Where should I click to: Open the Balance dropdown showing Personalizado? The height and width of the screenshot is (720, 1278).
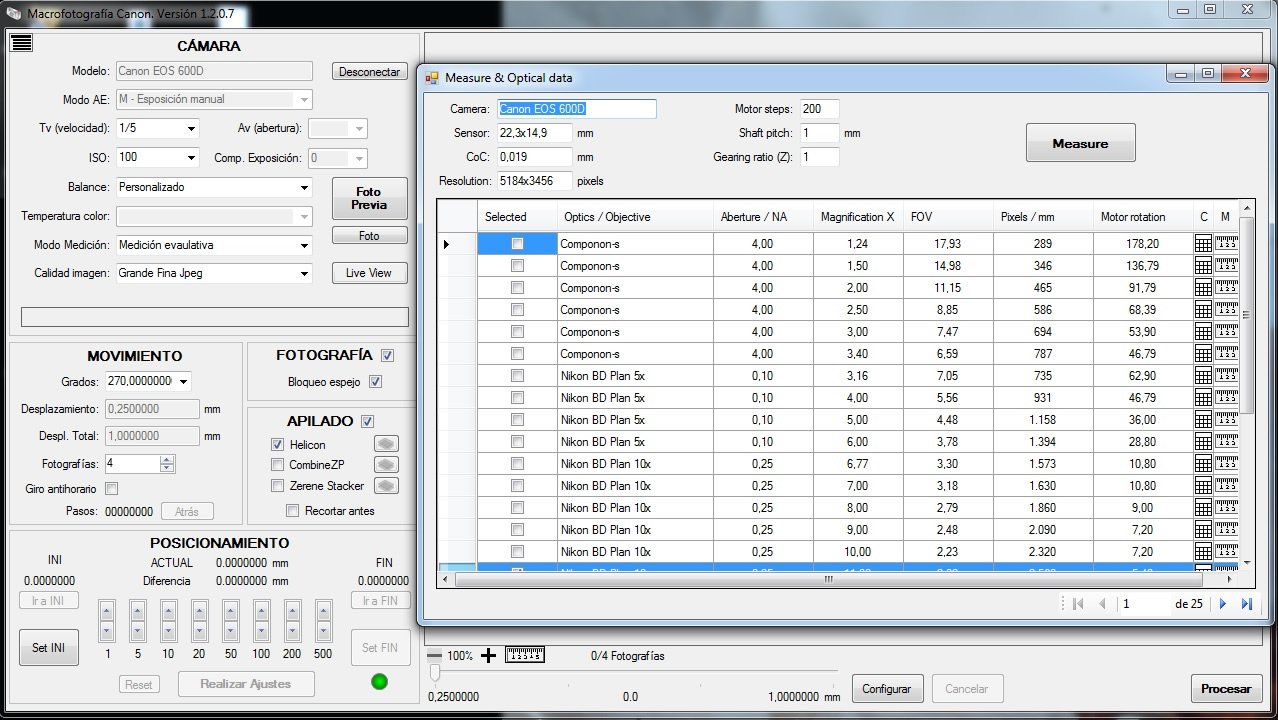coord(304,187)
